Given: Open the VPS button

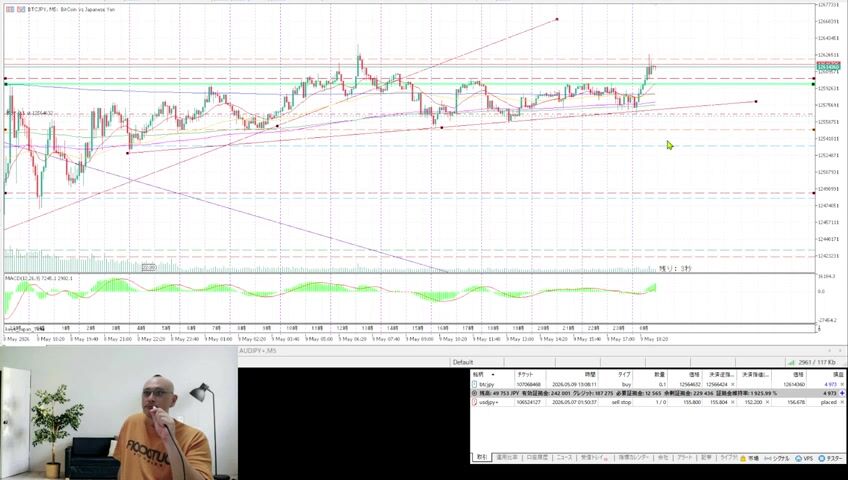Looking at the screenshot, I should (x=803, y=458).
